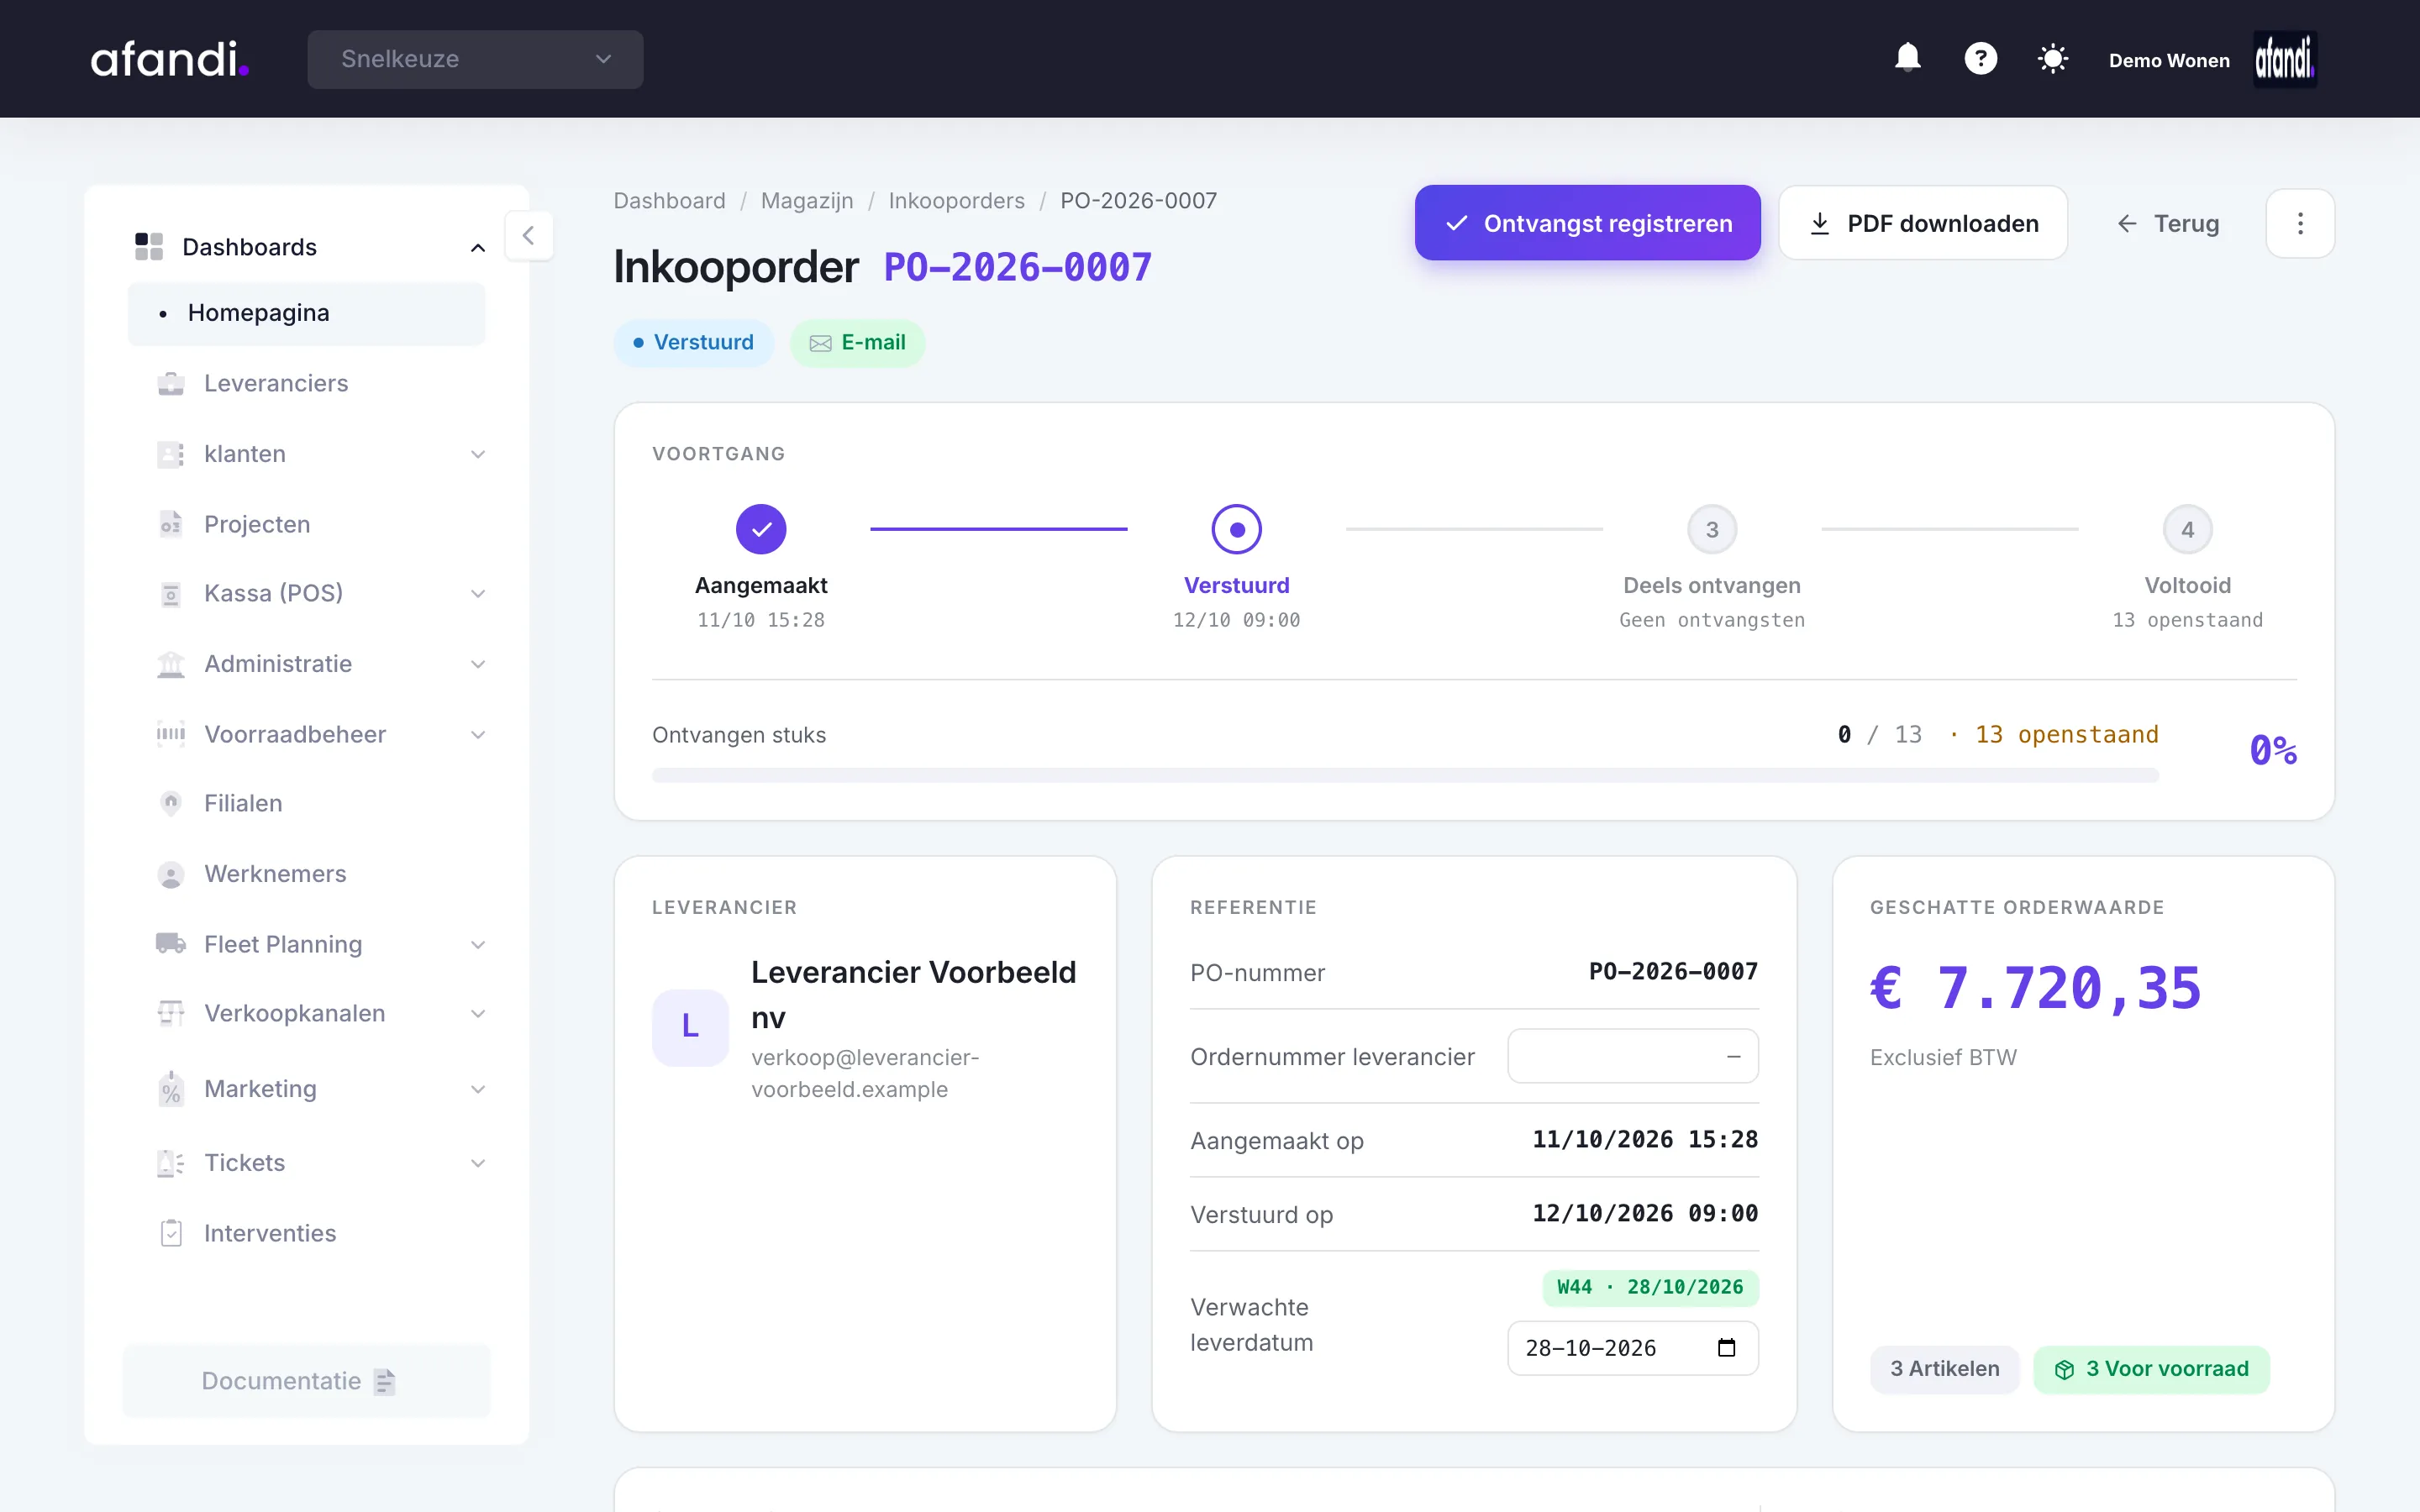The width and height of the screenshot is (2420, 1512).
Task: Click the afandi user avatar
Action: (x=2285, y=59)
